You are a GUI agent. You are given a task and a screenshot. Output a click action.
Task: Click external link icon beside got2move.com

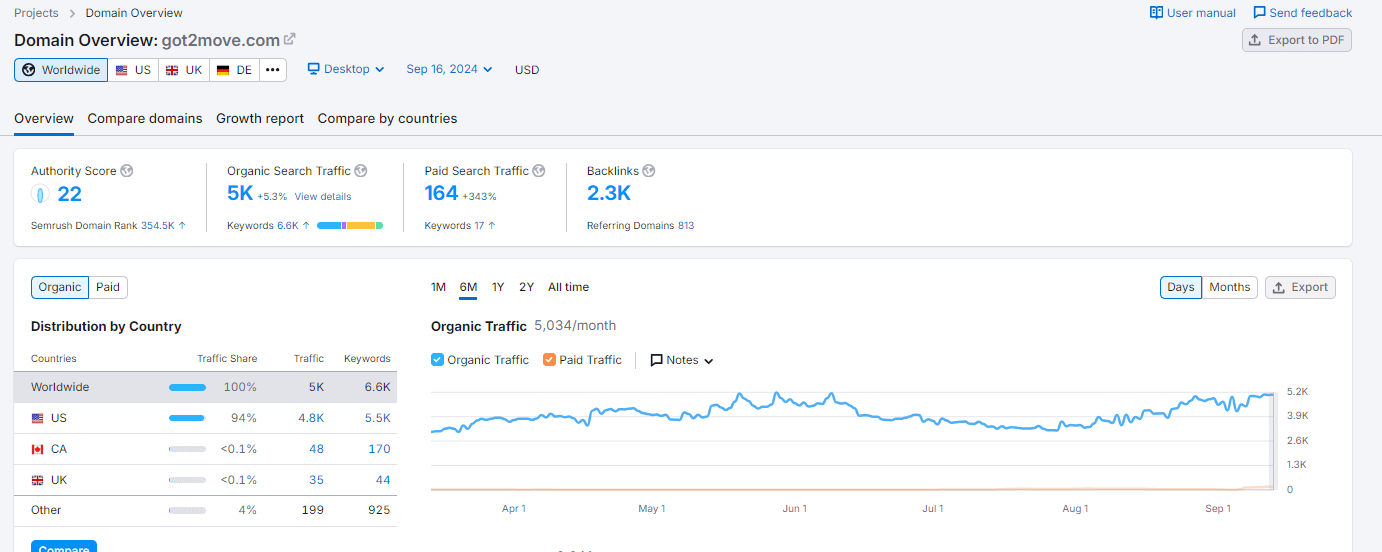pyautogui.click(x=290, y=39)
